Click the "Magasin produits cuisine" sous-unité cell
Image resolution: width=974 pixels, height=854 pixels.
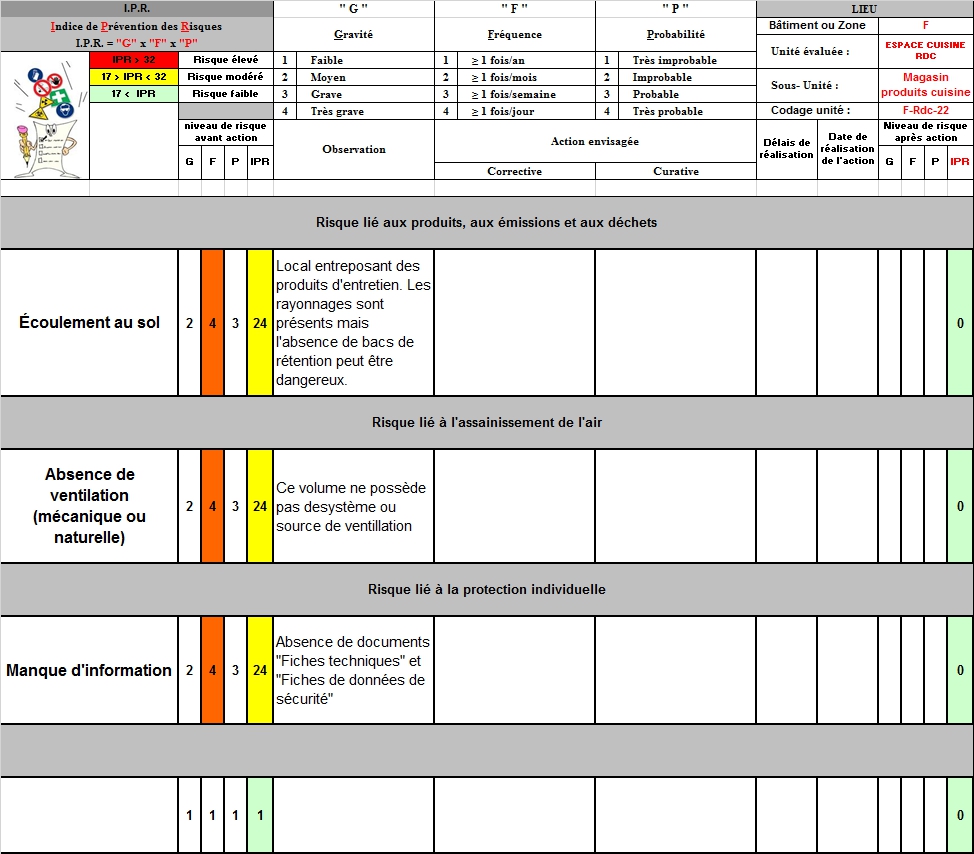tap(925, 85)
